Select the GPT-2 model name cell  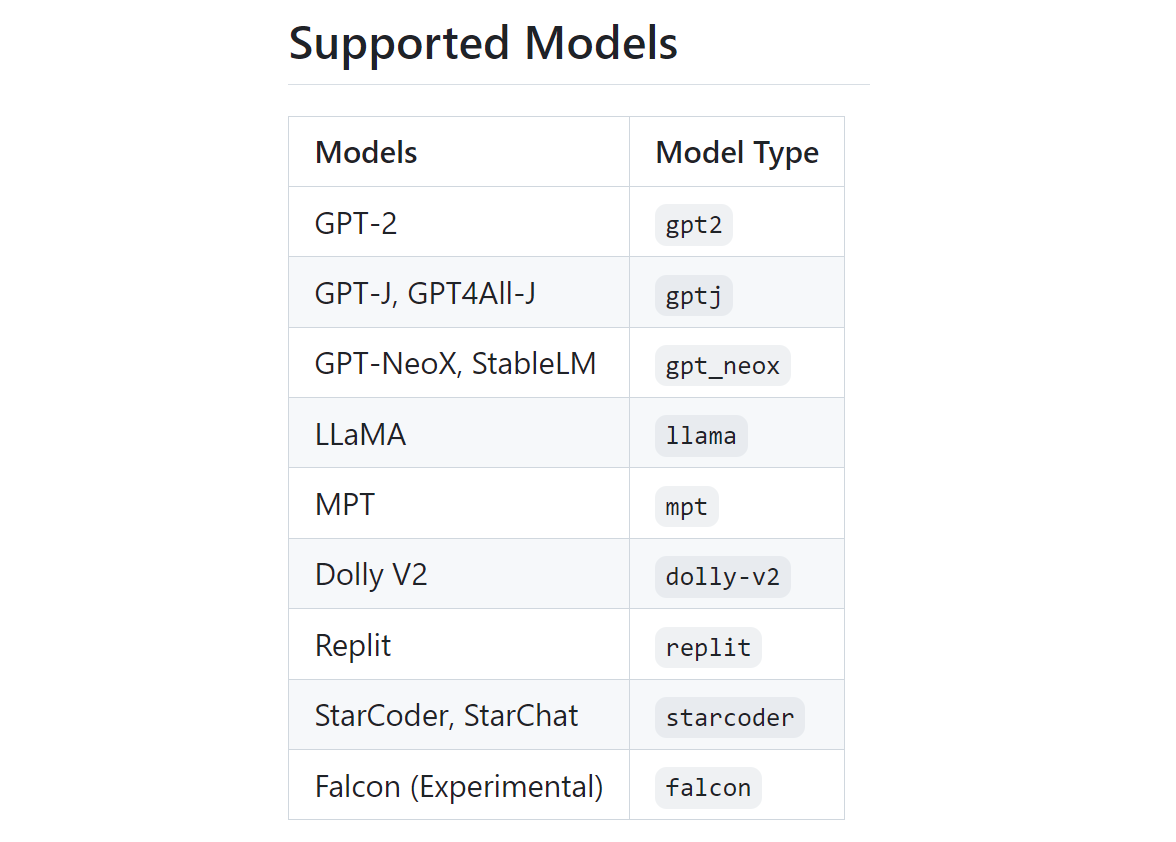coord(356,223)
